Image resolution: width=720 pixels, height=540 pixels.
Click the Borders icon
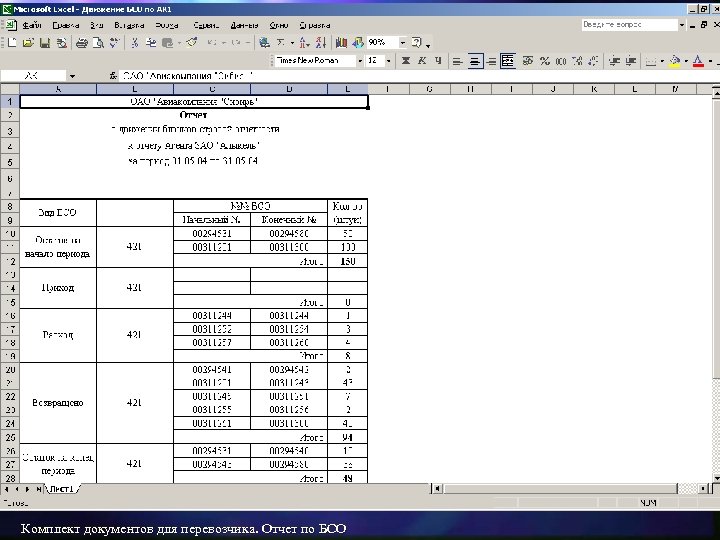[x=651, y=61]
